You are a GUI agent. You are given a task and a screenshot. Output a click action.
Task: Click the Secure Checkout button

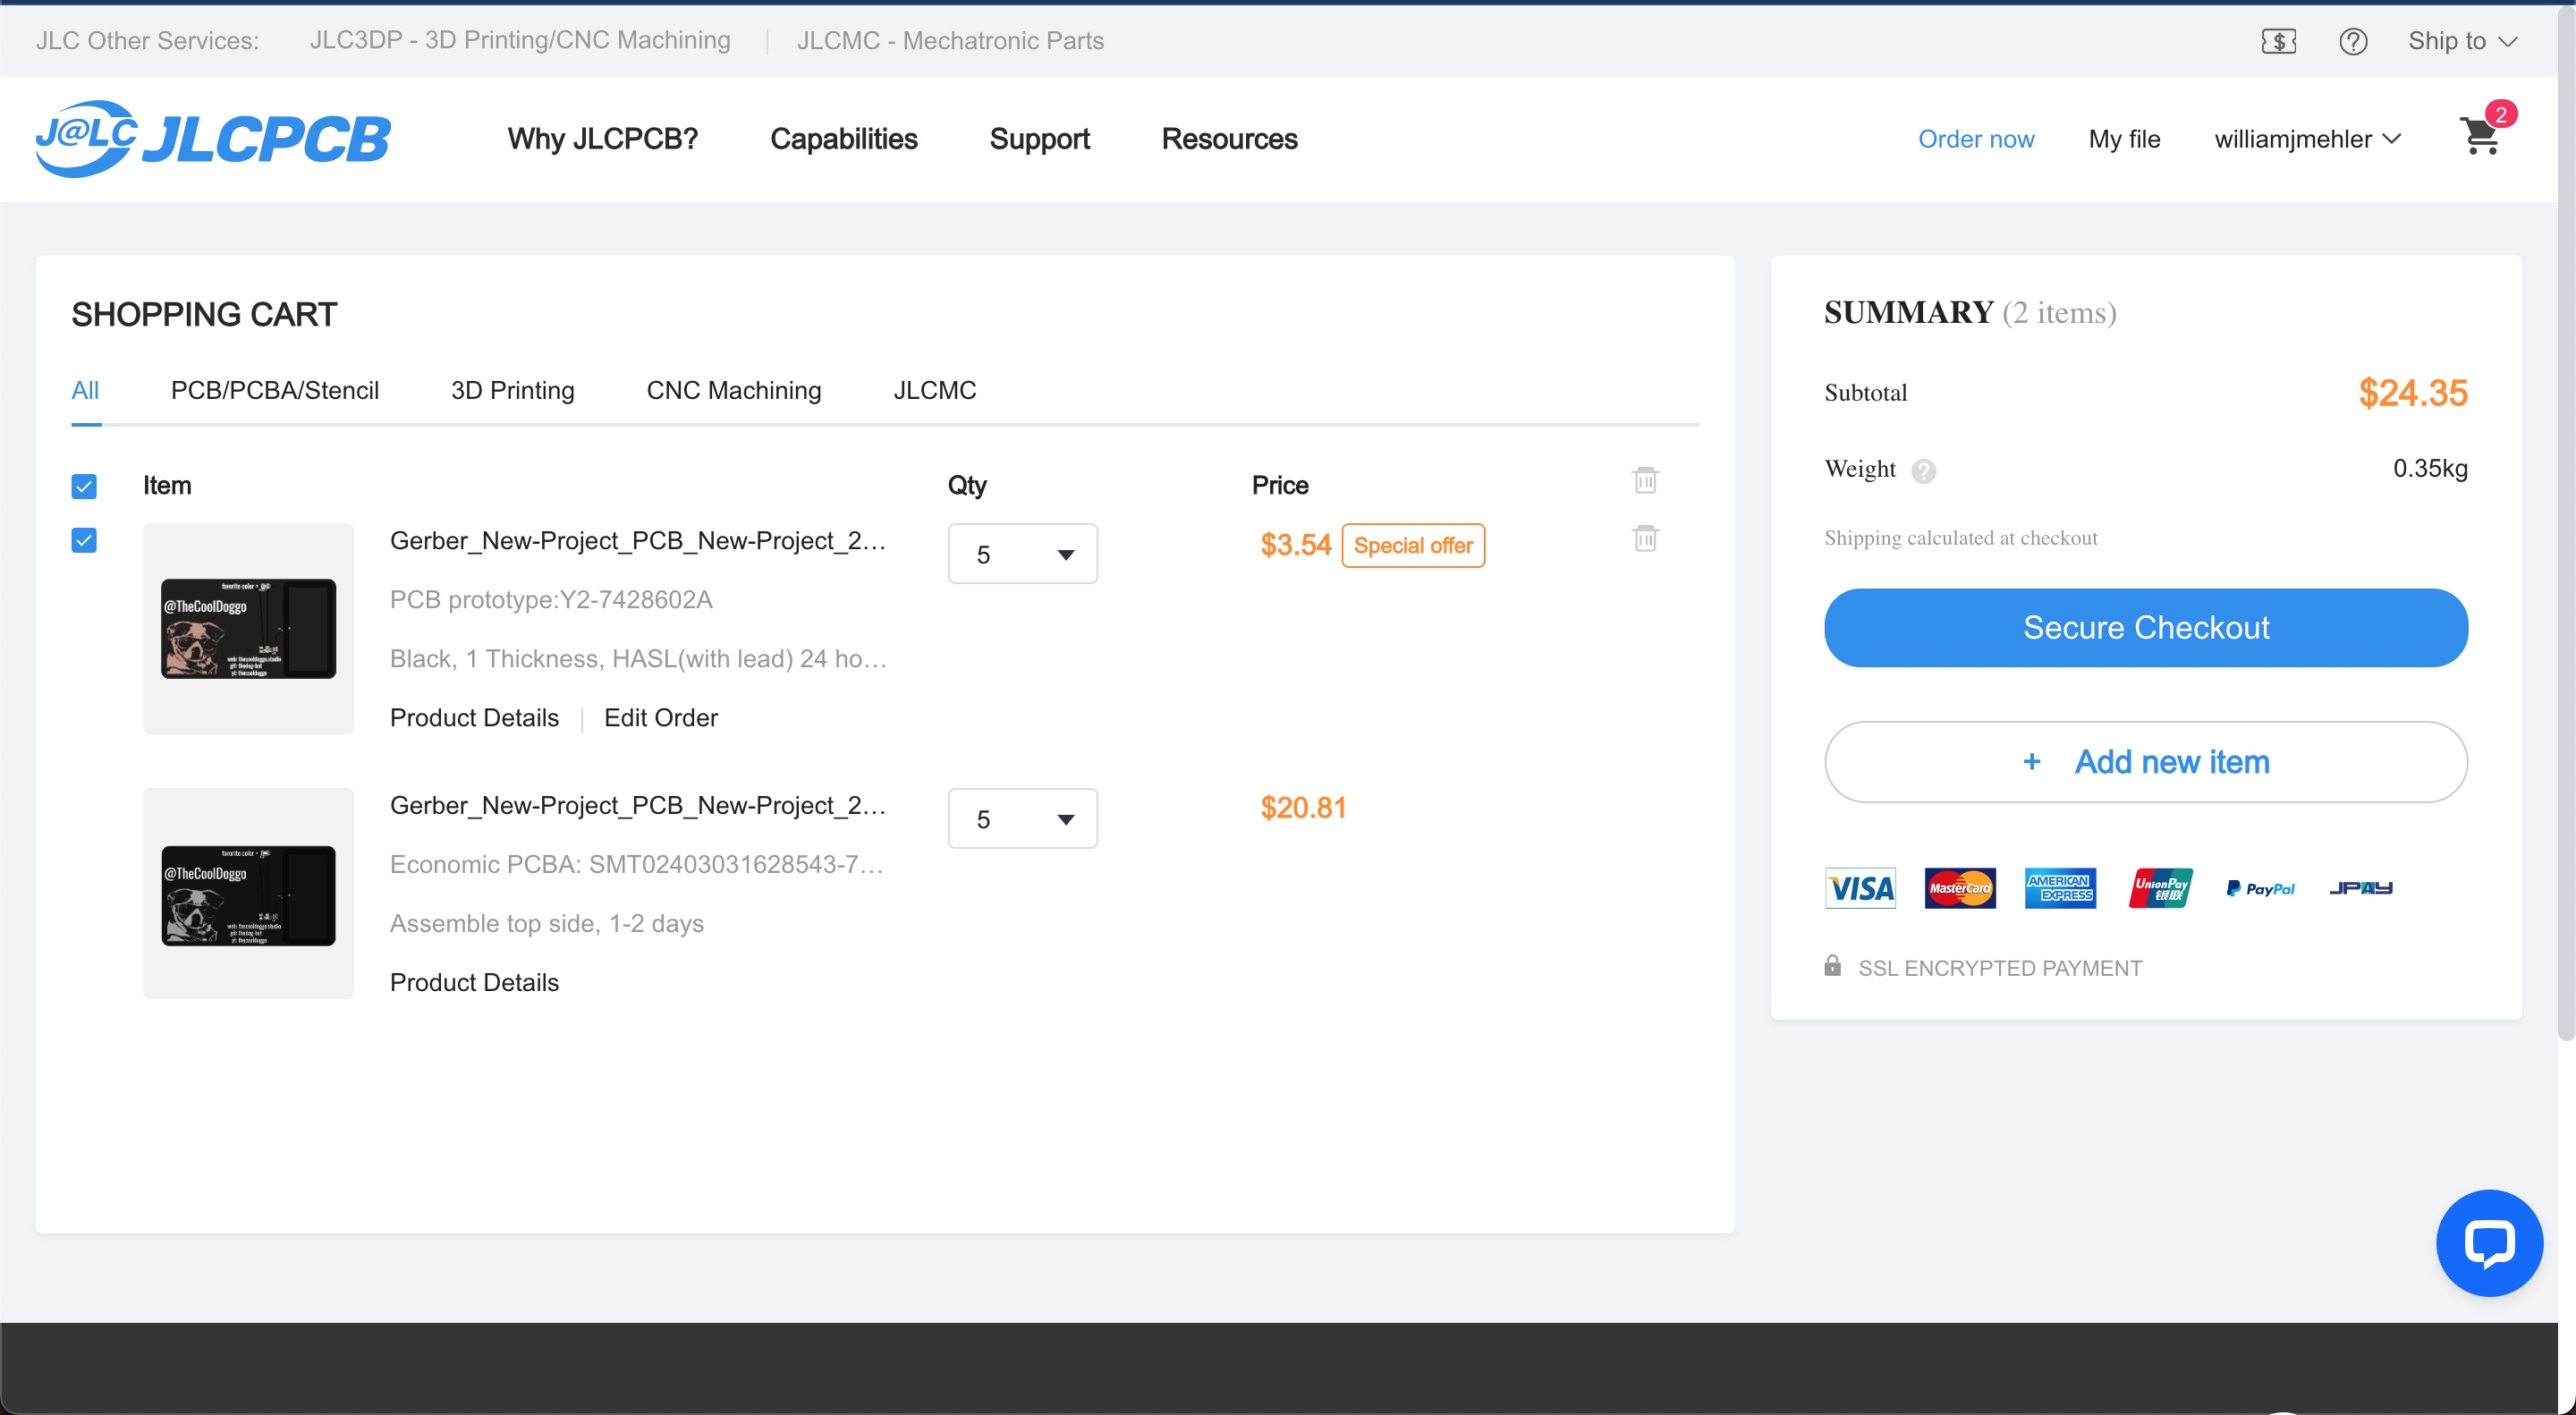(x=2145, y=627)
